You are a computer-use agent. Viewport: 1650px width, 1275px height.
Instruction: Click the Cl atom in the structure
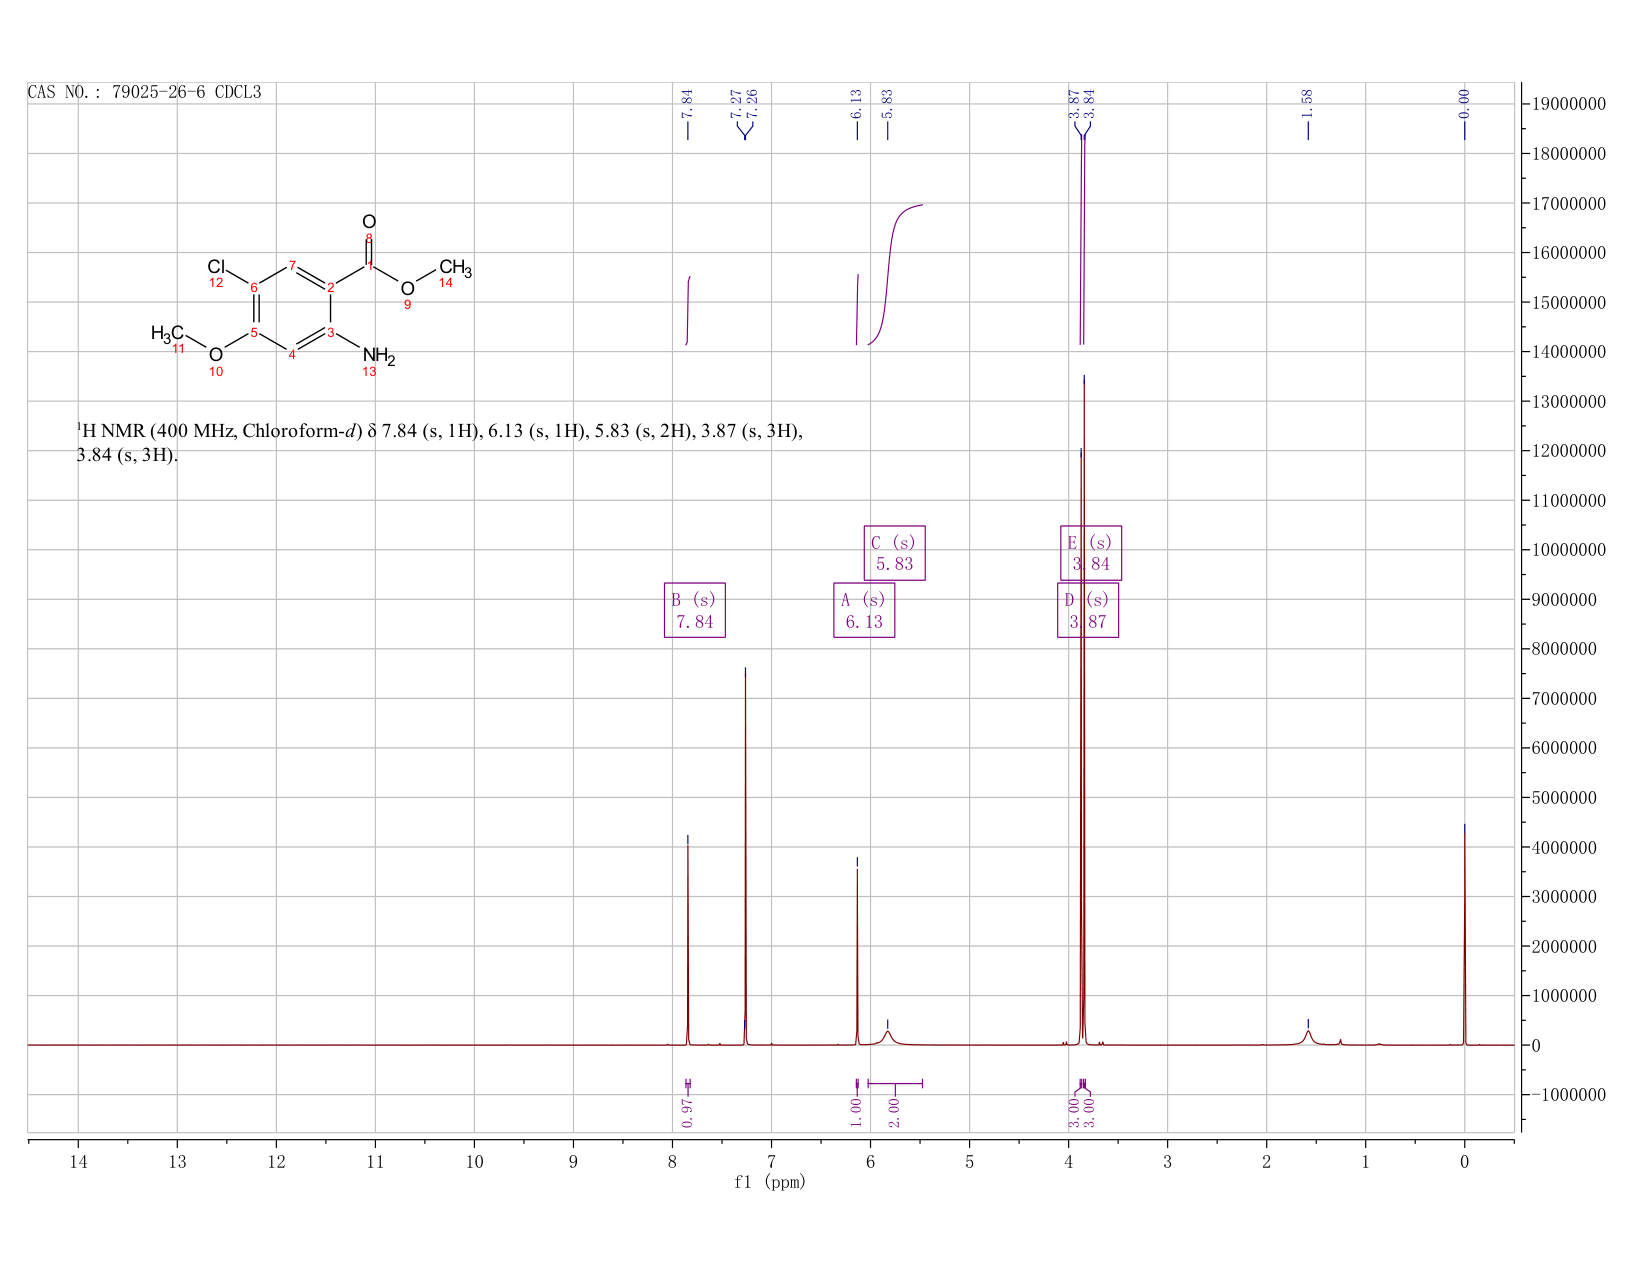(x=217, y=266)
